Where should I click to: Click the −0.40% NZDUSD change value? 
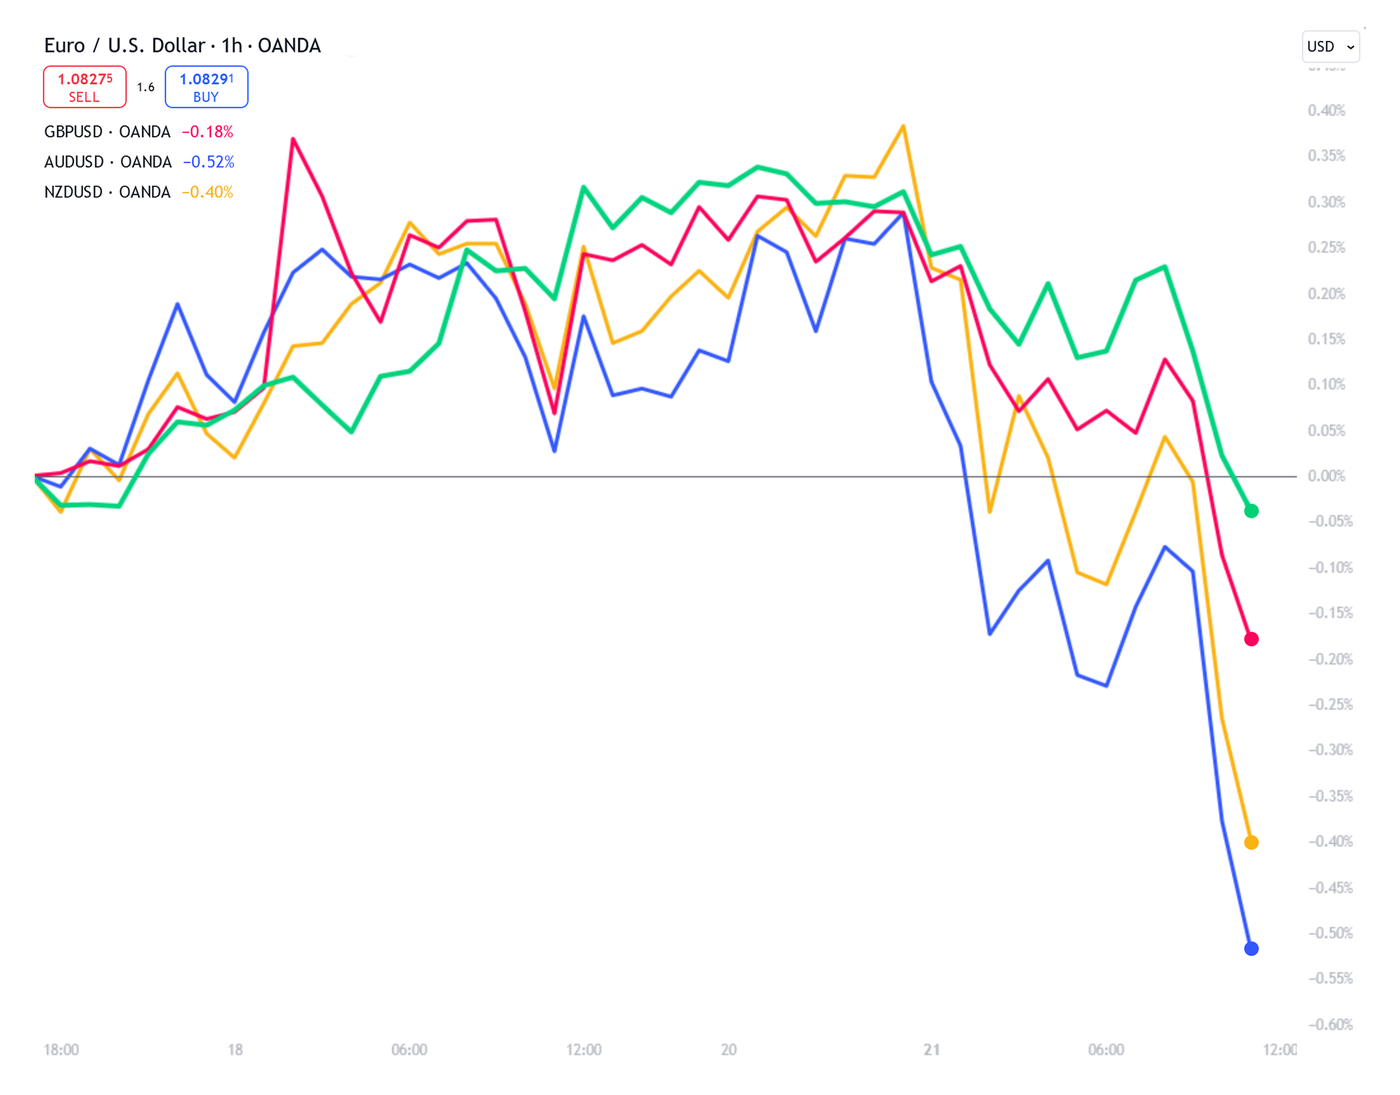207,191
